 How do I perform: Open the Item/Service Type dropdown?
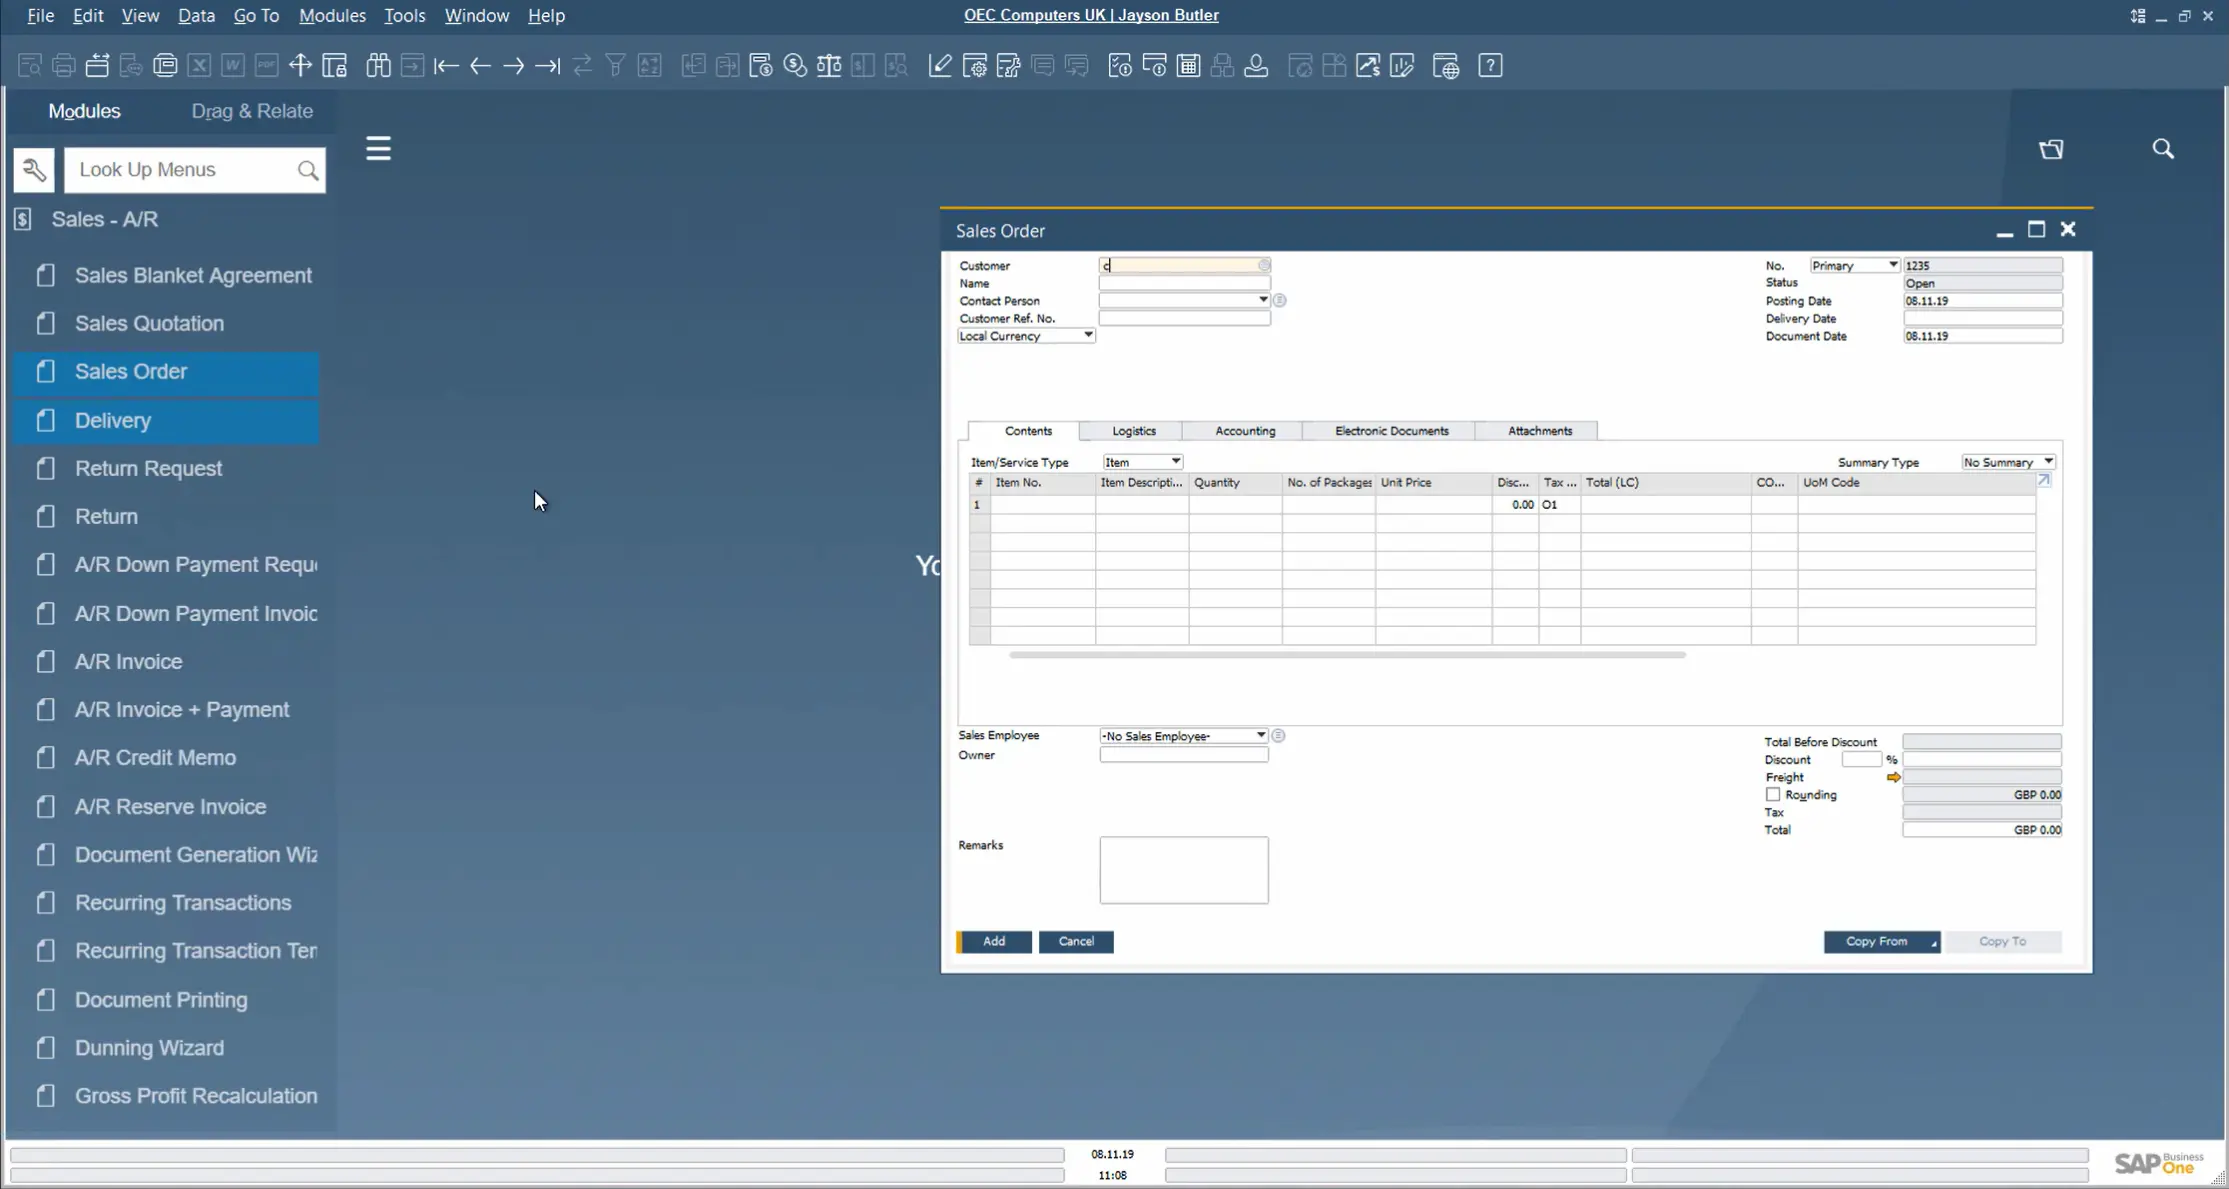[x=1176, y=462]
